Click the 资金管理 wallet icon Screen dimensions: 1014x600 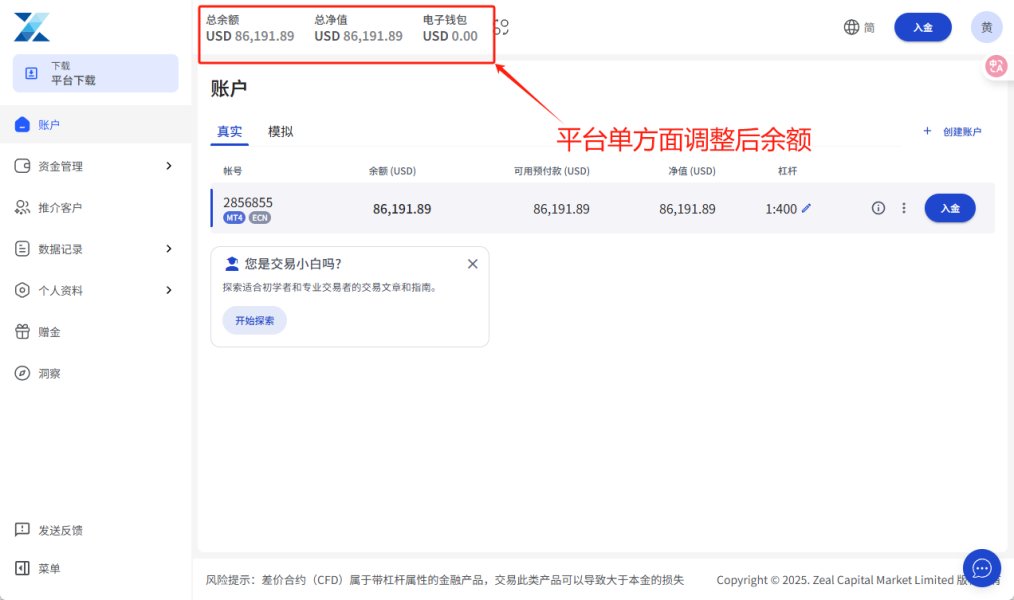coord(22,166)
